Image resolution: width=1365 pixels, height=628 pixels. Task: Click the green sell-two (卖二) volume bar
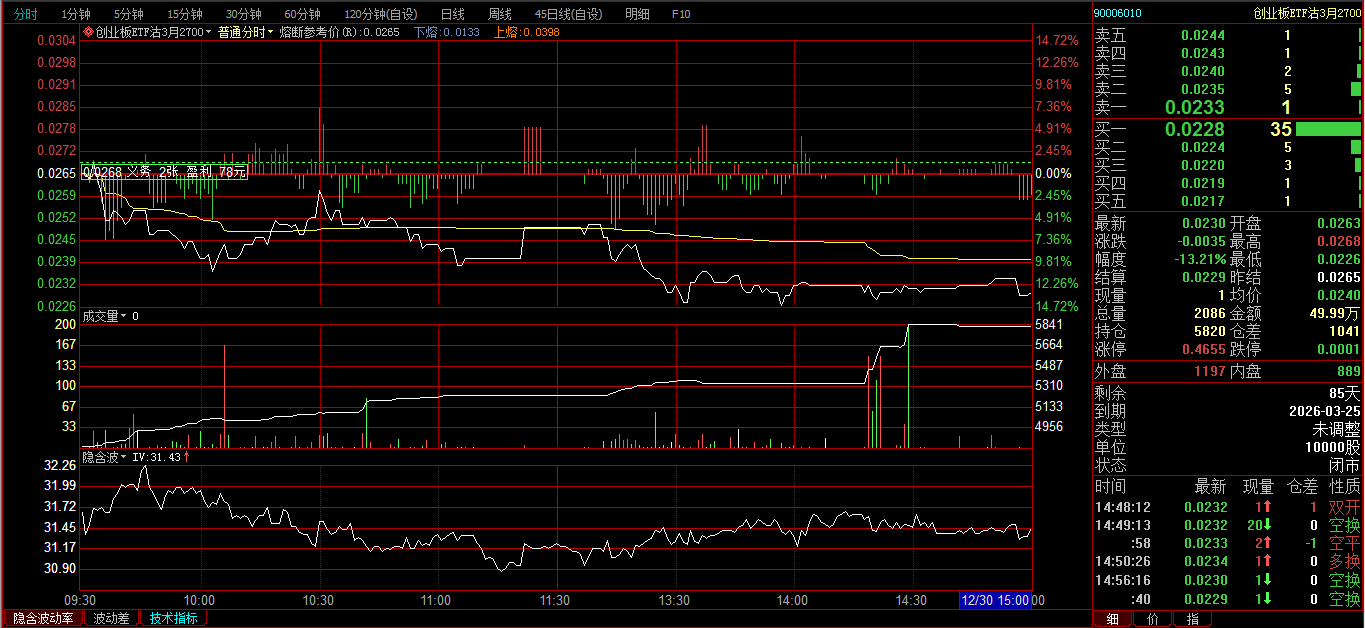pyautogui.click(x=1356, y=89)
